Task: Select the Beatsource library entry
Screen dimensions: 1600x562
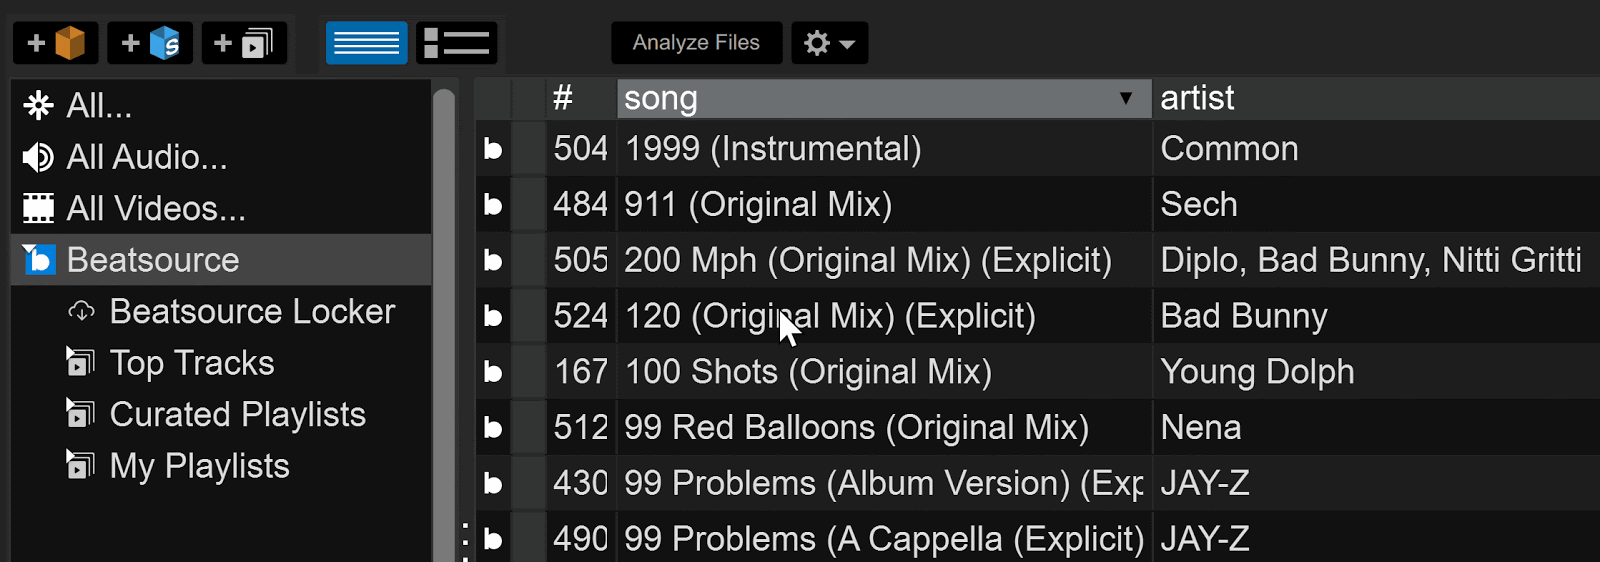Action: coord(221,260)
